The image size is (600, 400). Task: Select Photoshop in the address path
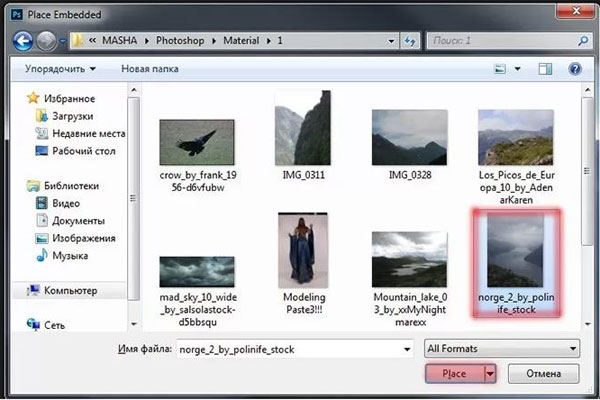tap(180, 40)
